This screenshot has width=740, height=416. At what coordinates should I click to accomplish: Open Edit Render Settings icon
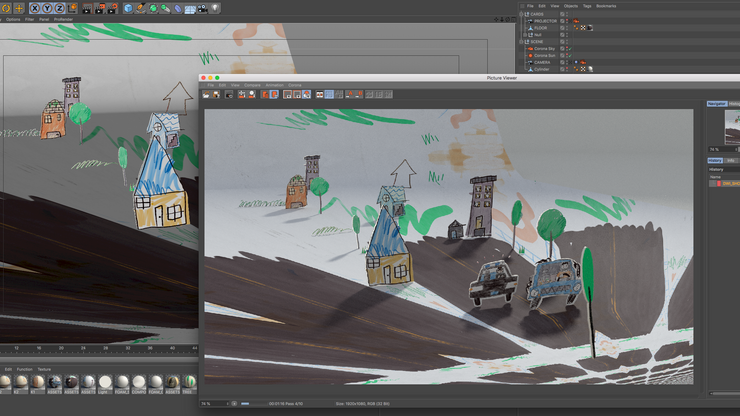(x=112, y=8)
